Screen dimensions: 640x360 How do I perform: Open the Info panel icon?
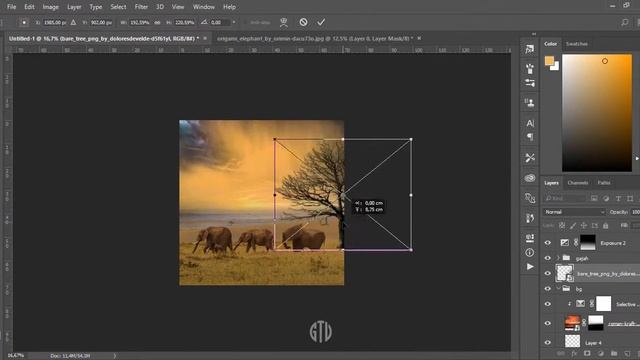click(530, 253)
